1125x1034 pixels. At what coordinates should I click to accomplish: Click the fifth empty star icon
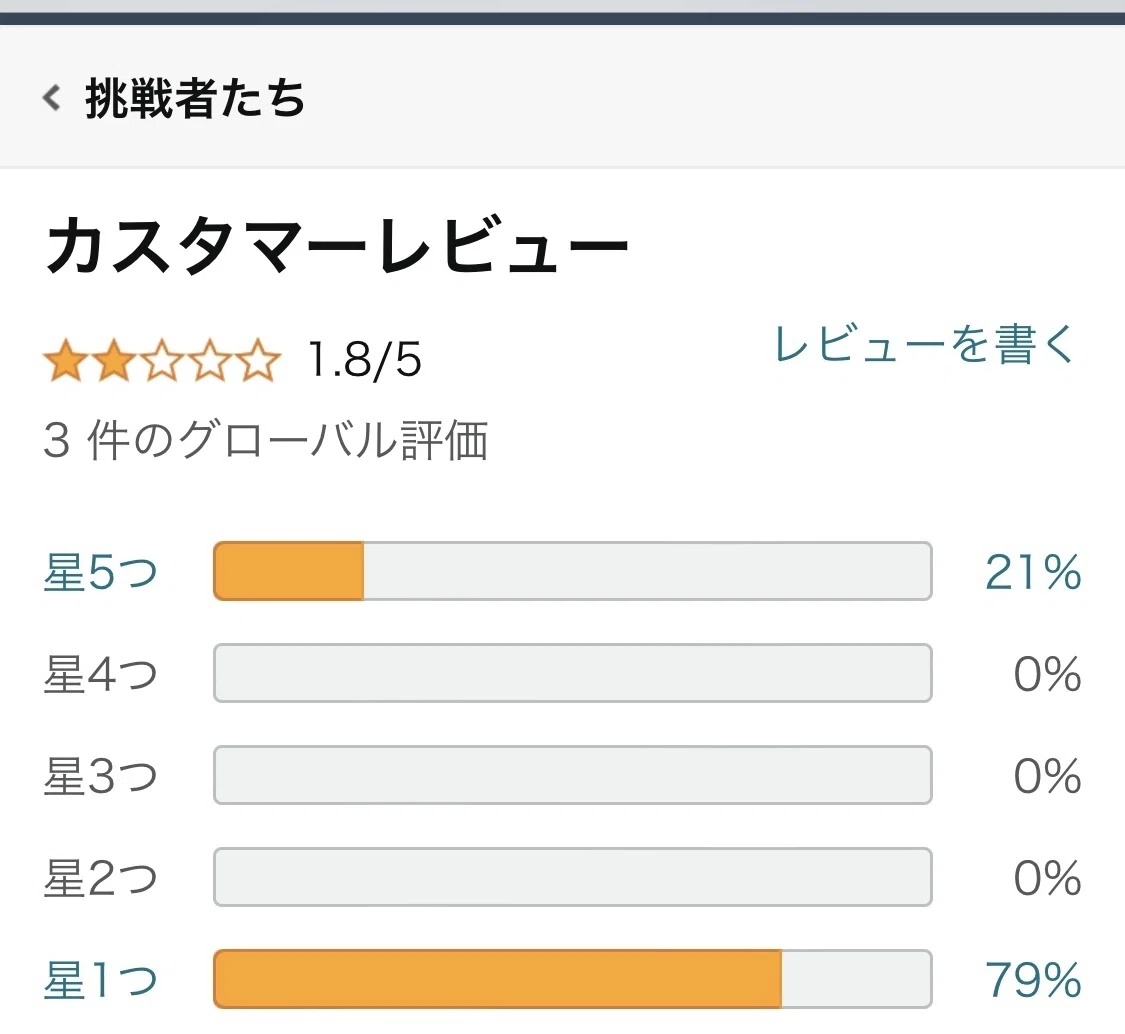click(258, 360)
